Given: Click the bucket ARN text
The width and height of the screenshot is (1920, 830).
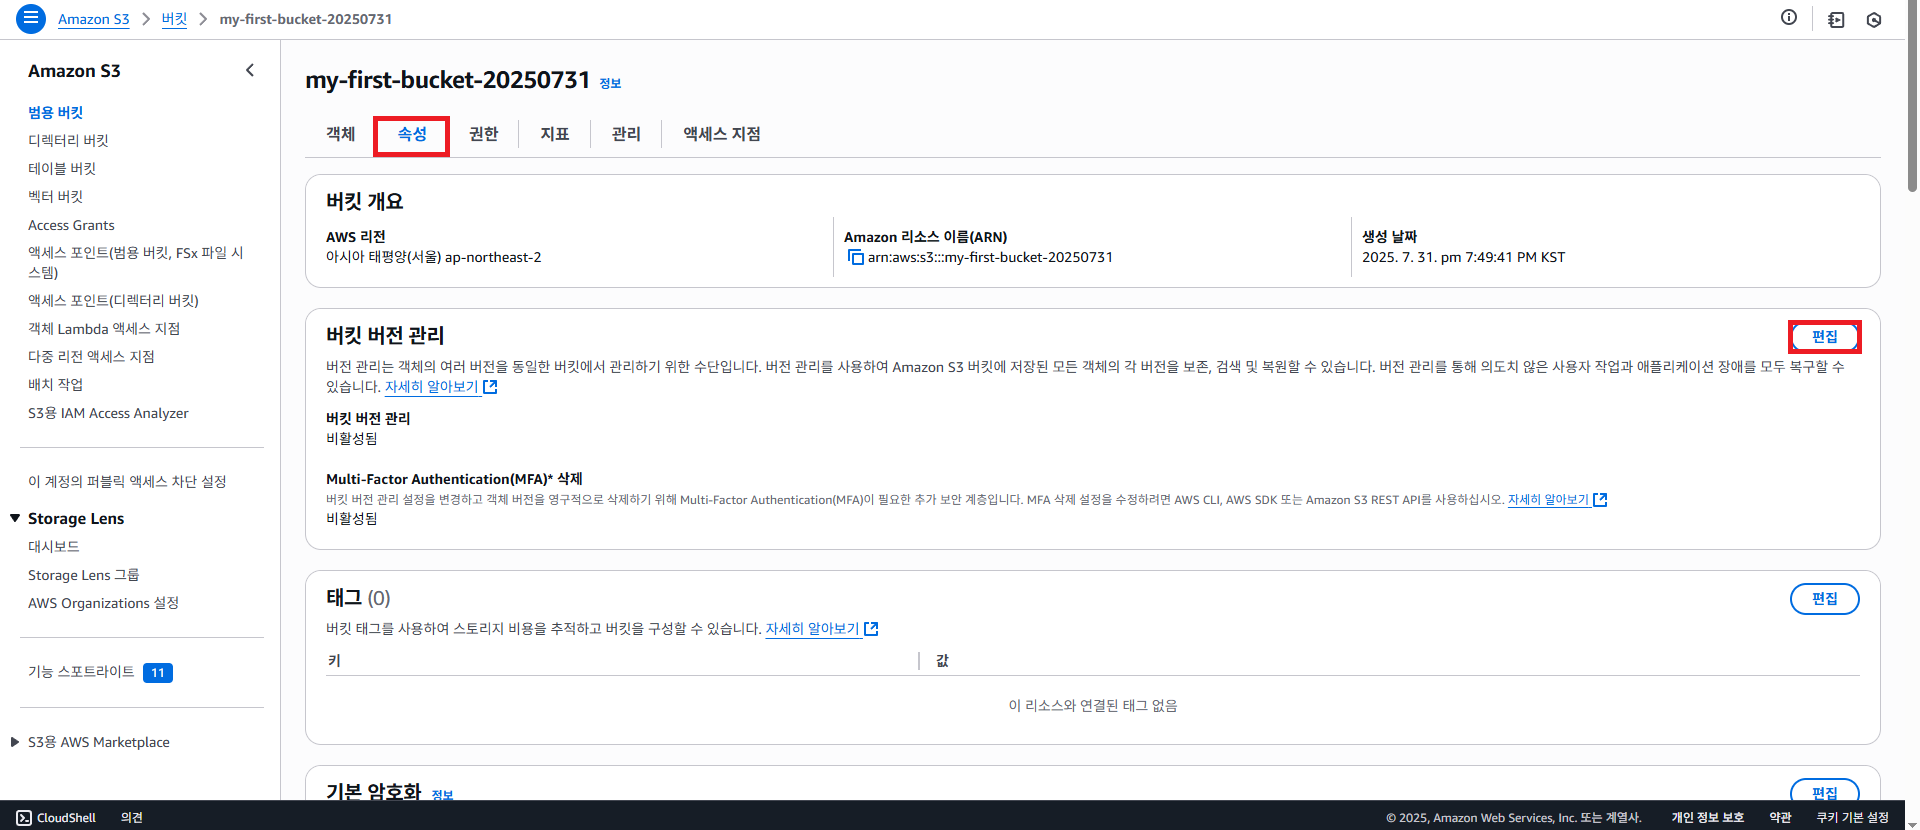Looking at the screenshot, I should pyautogui.click(x=990, y=258).
